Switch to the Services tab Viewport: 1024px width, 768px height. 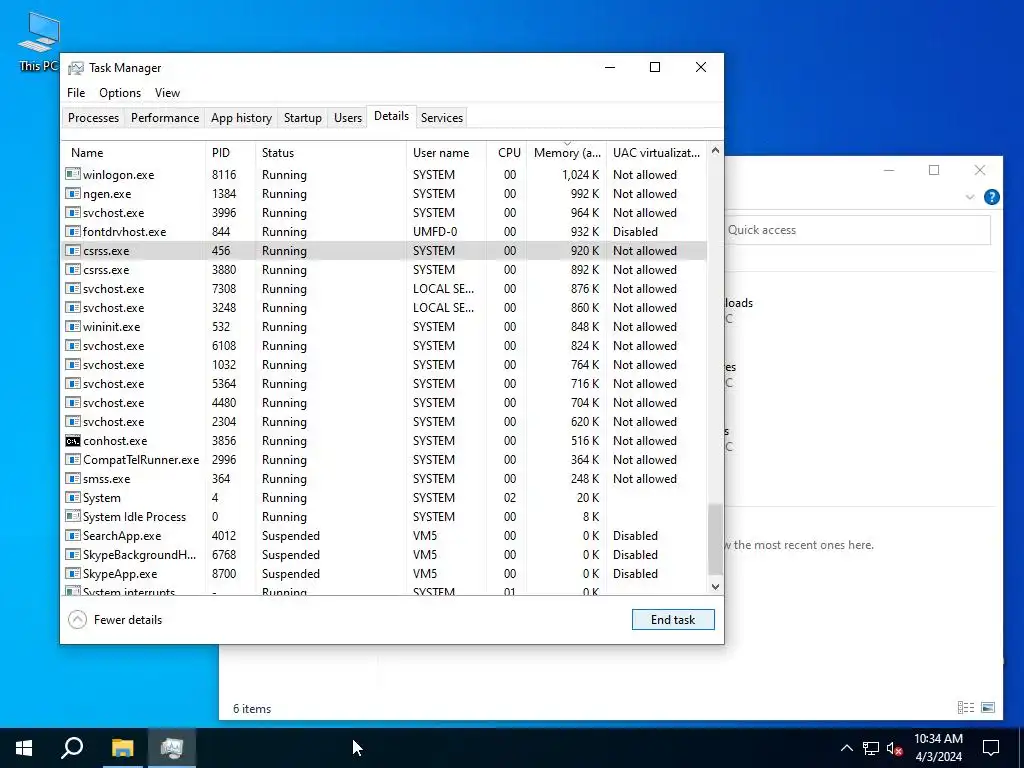441,118
